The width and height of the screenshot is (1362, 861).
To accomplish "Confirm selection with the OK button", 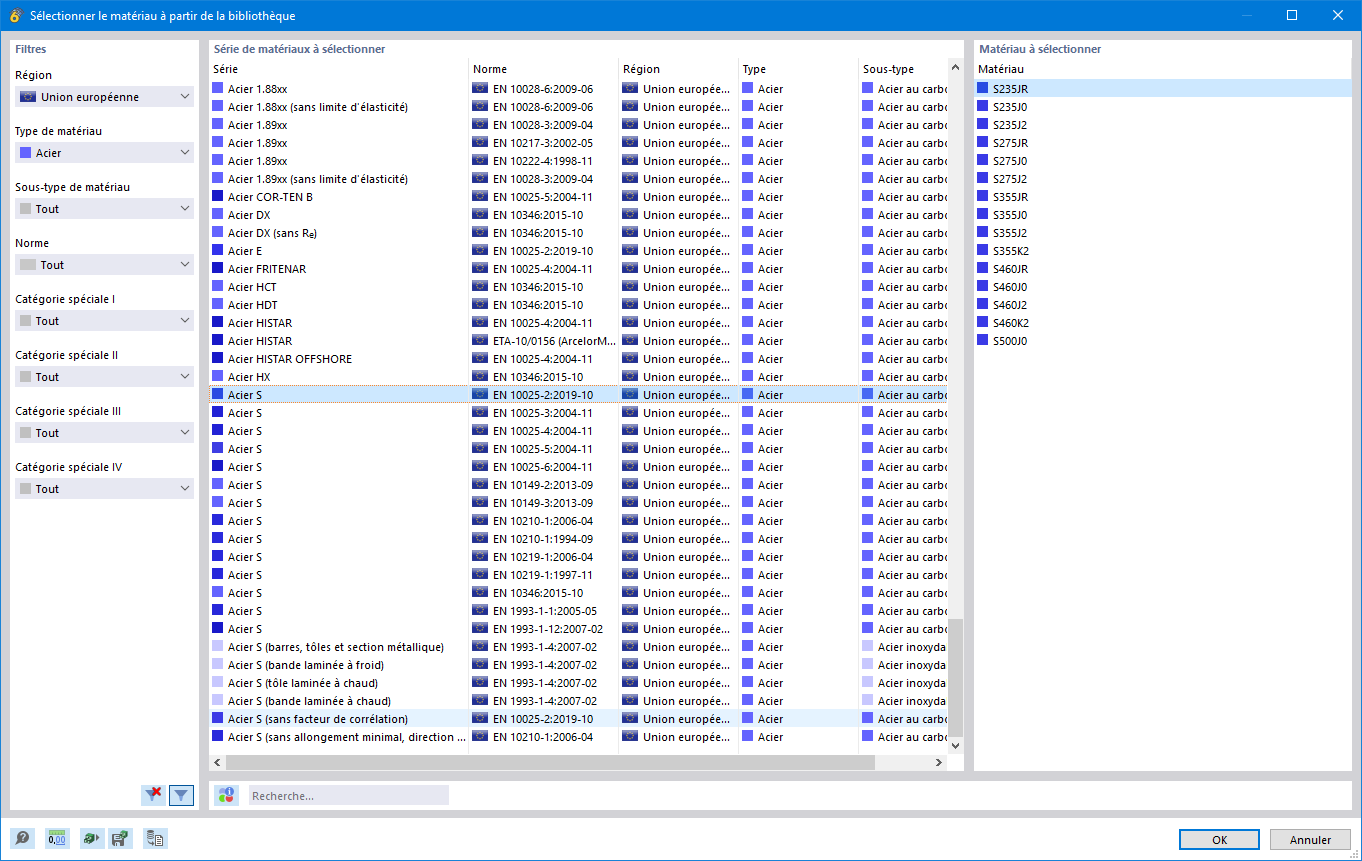I will coord(1219,840).
